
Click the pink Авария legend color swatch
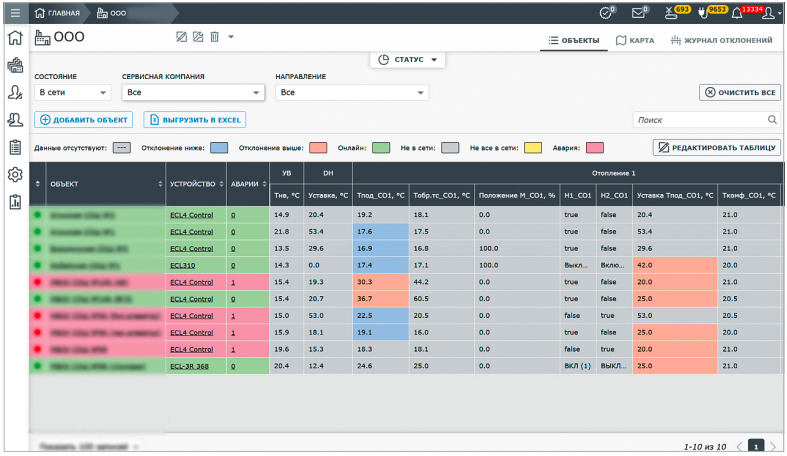593,147
